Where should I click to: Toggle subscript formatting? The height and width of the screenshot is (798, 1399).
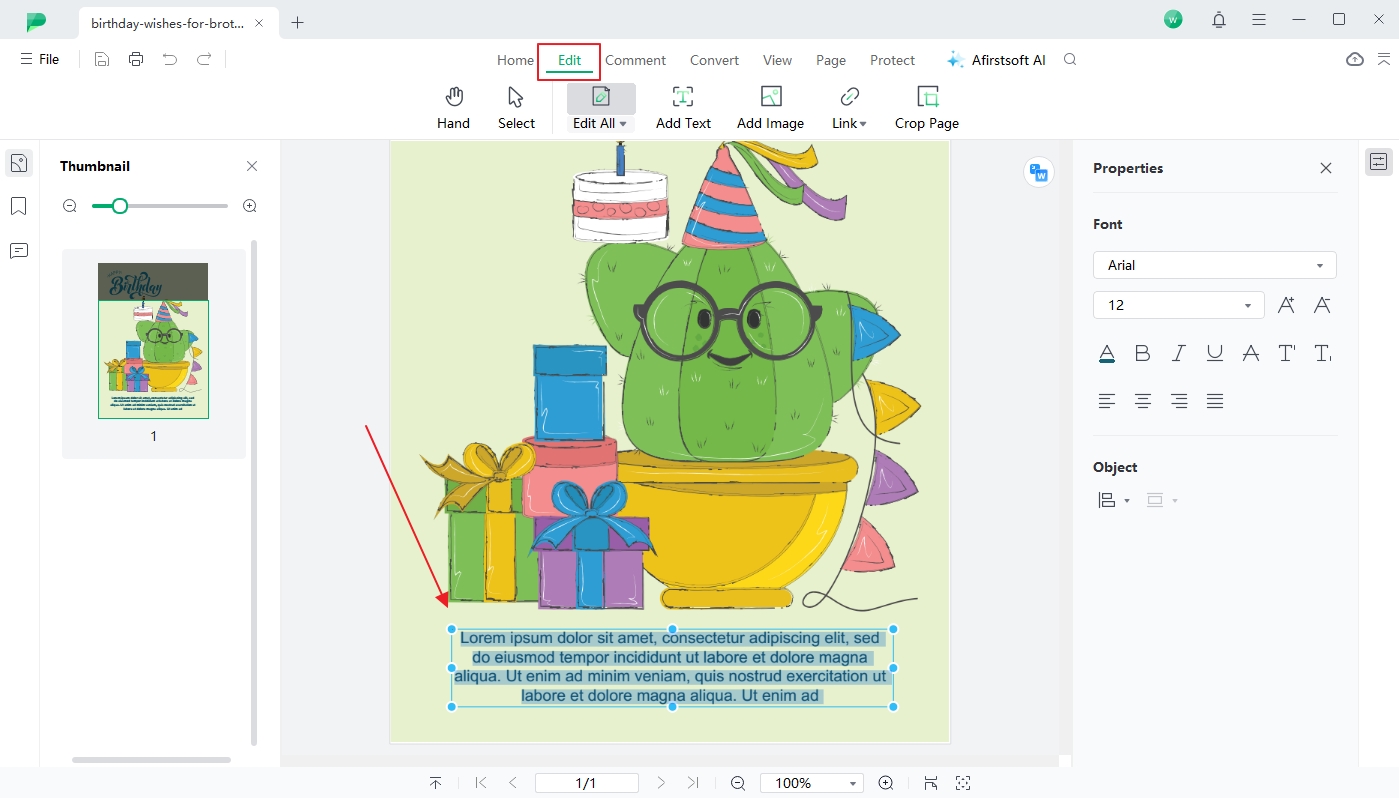[x=1322, y=353]
